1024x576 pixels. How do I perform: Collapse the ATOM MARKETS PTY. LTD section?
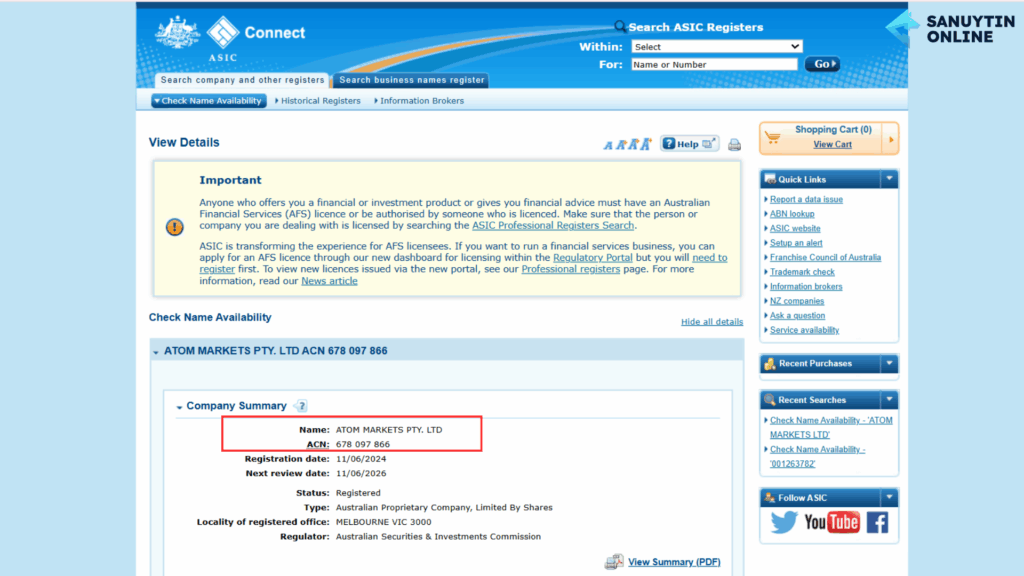click(x=155, y=352)
